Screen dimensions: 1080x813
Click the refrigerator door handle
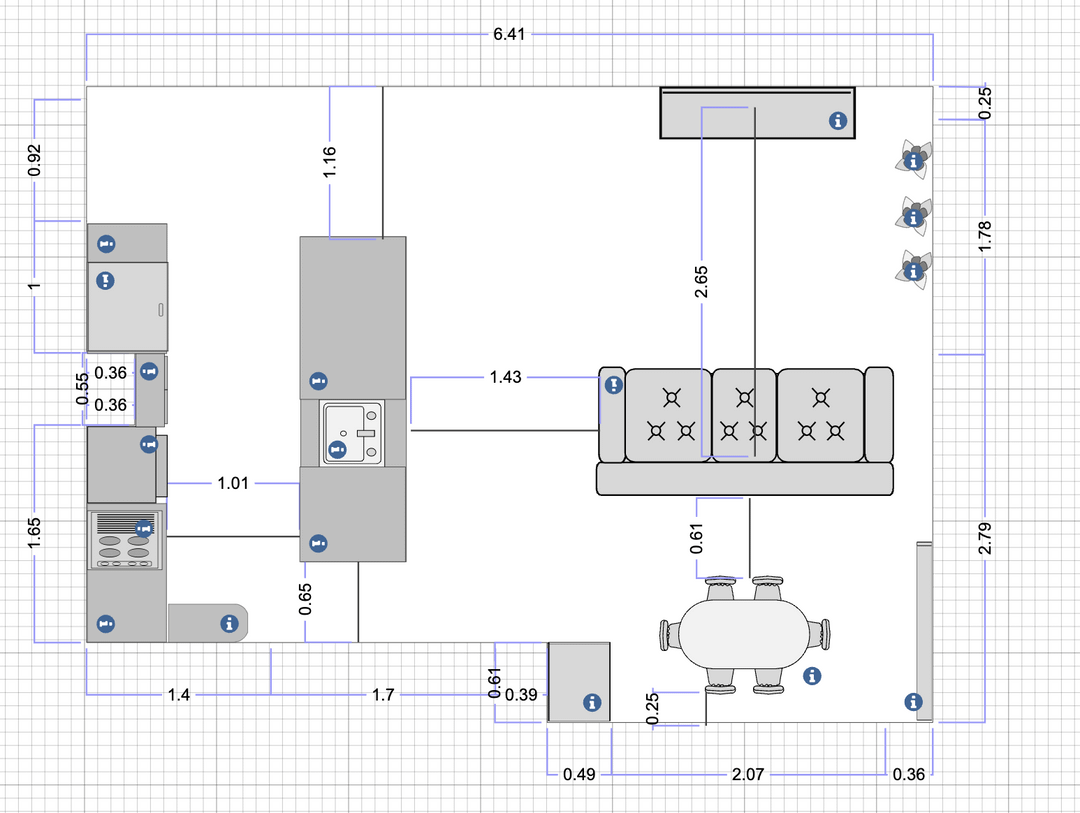(161, 310)
